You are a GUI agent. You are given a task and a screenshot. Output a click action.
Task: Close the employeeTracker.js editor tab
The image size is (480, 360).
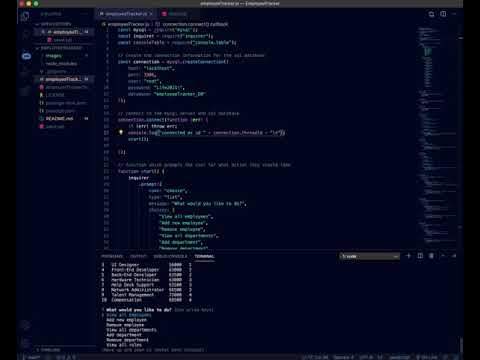(x=151, y=14)
